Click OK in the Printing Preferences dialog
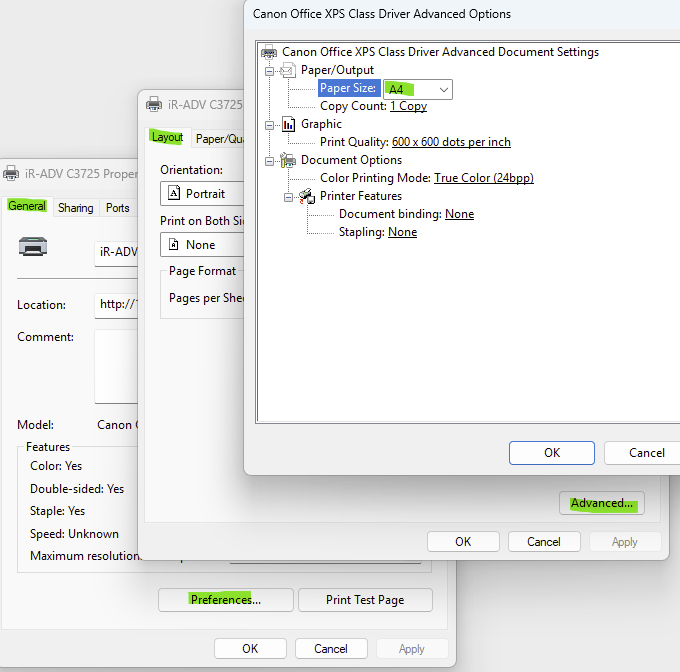 pos(463,542)
